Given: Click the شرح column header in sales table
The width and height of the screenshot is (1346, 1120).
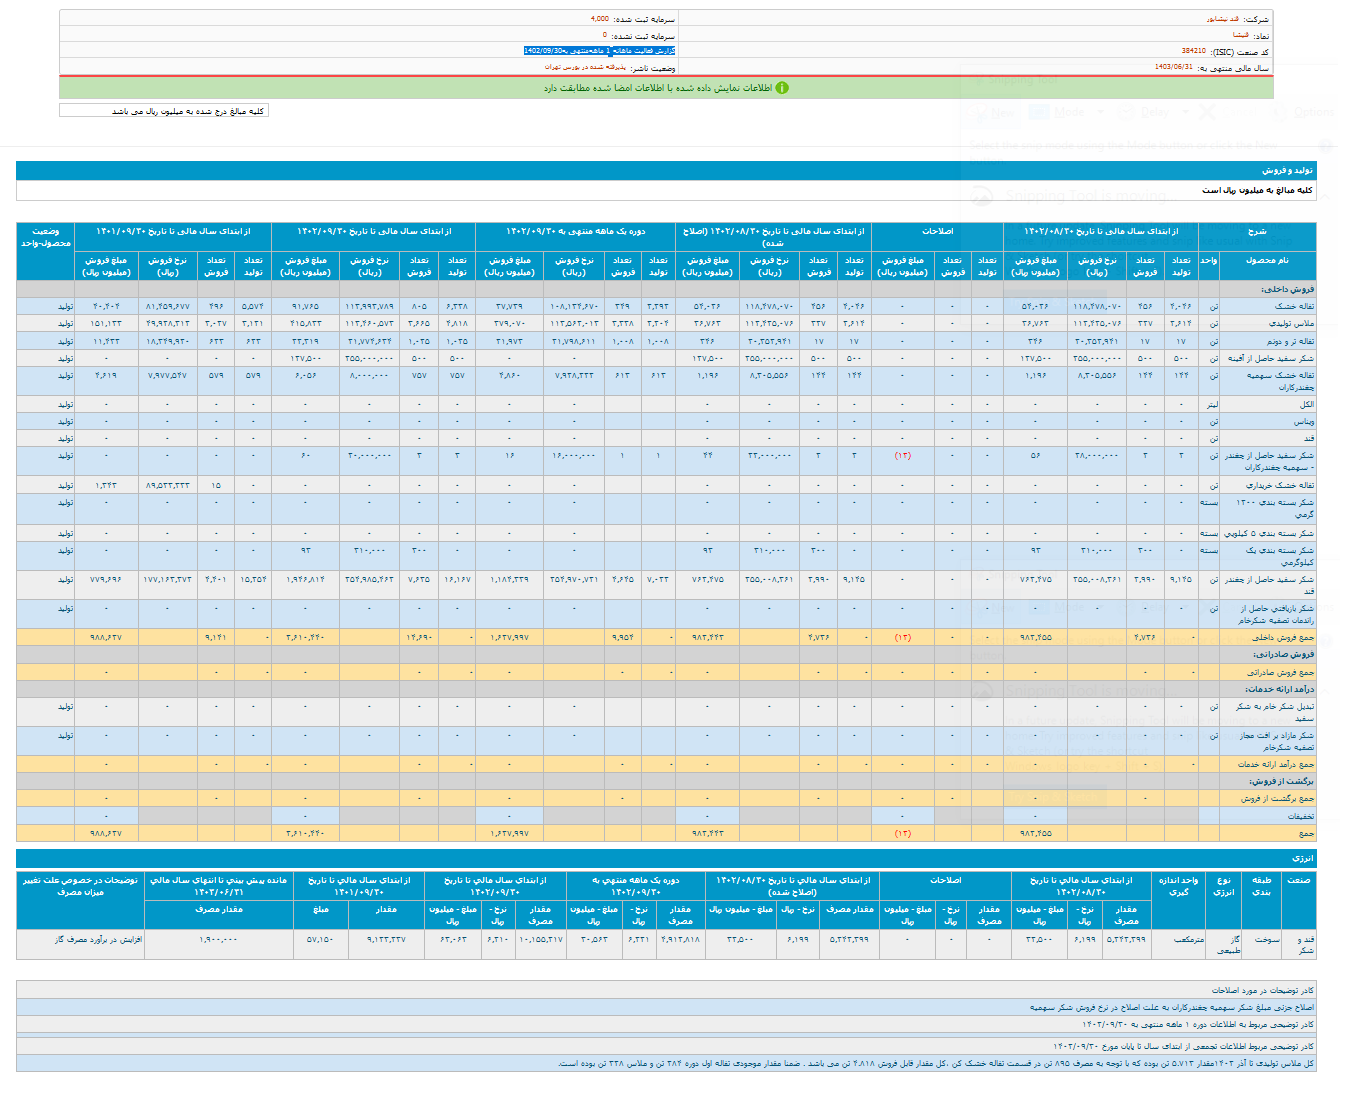Looking at the screenshot, I should 1256,231.
